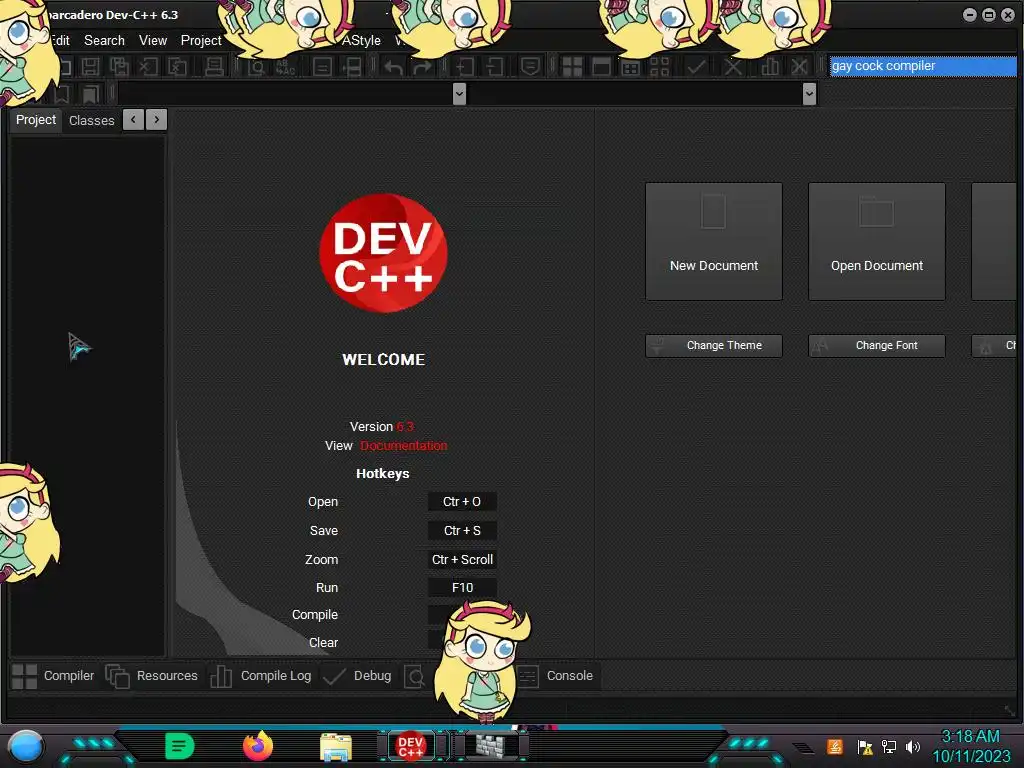
Task: Click the Run window toolbar icon
Action: click(601, 66)
